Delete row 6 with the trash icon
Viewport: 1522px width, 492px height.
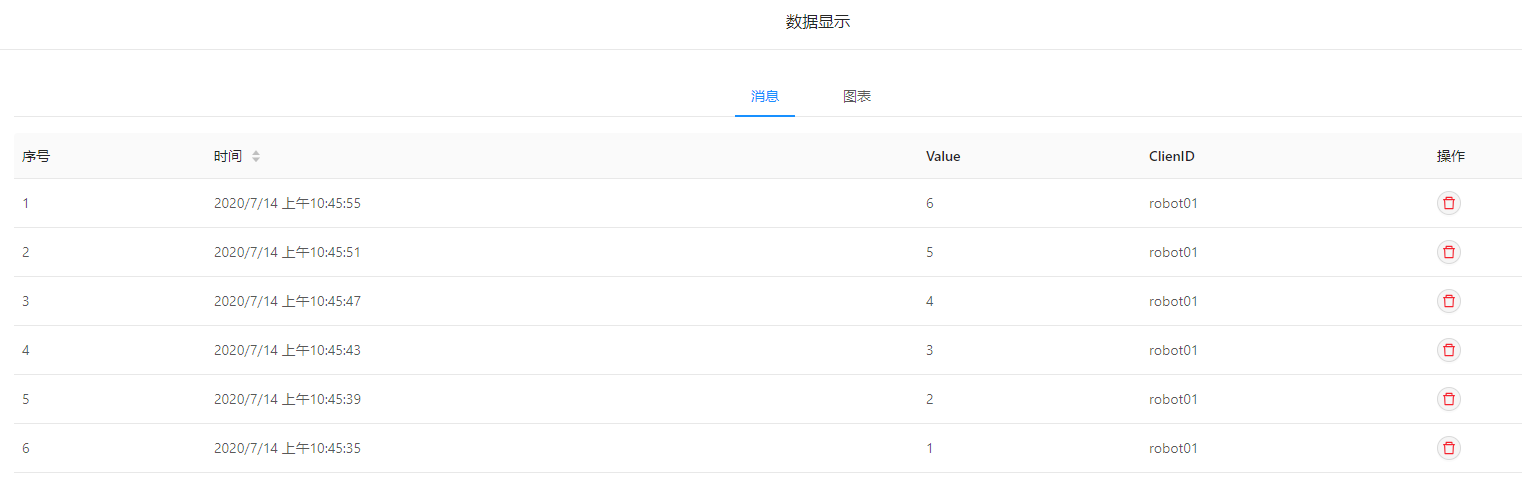click(1448, 448)
